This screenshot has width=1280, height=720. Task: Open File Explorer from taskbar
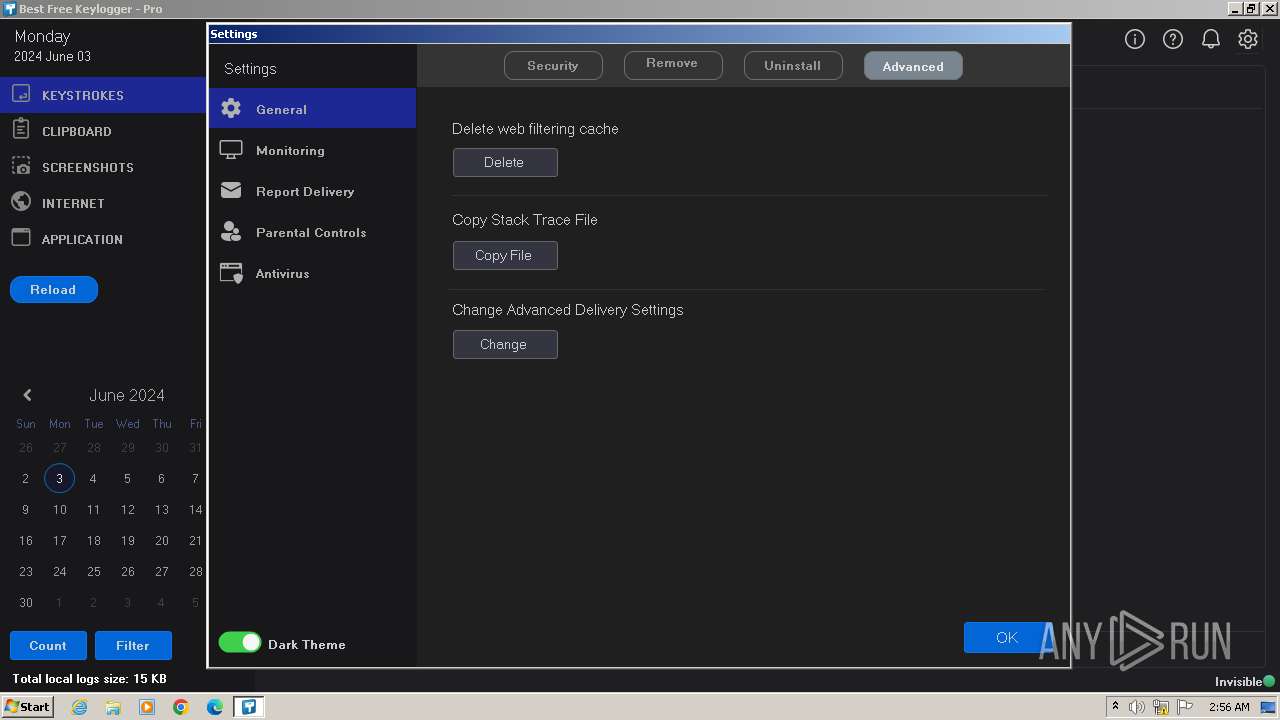(113, 707)
